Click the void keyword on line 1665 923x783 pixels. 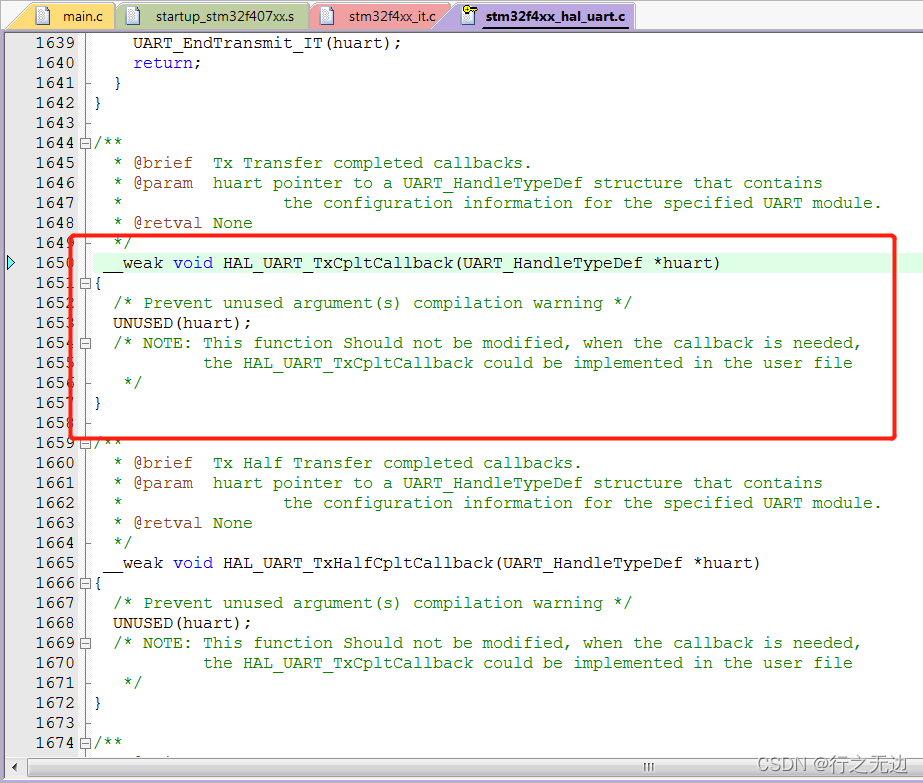[192, 563]
